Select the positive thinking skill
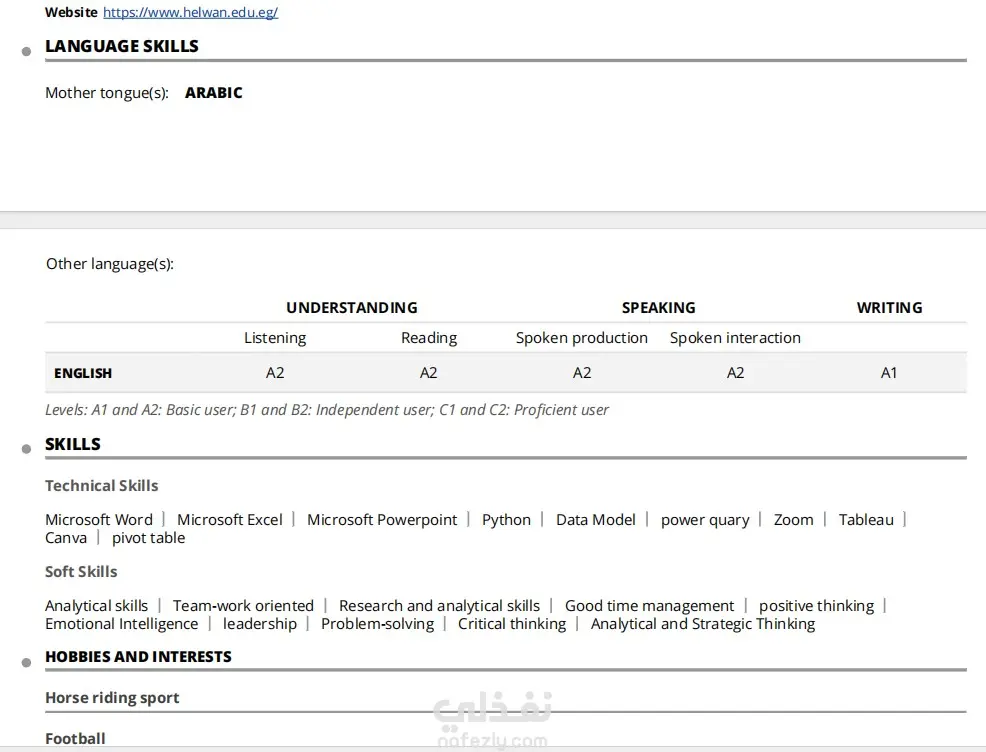Screen dimensions: 986x752 pyautogui.click(x=816, y=606)
